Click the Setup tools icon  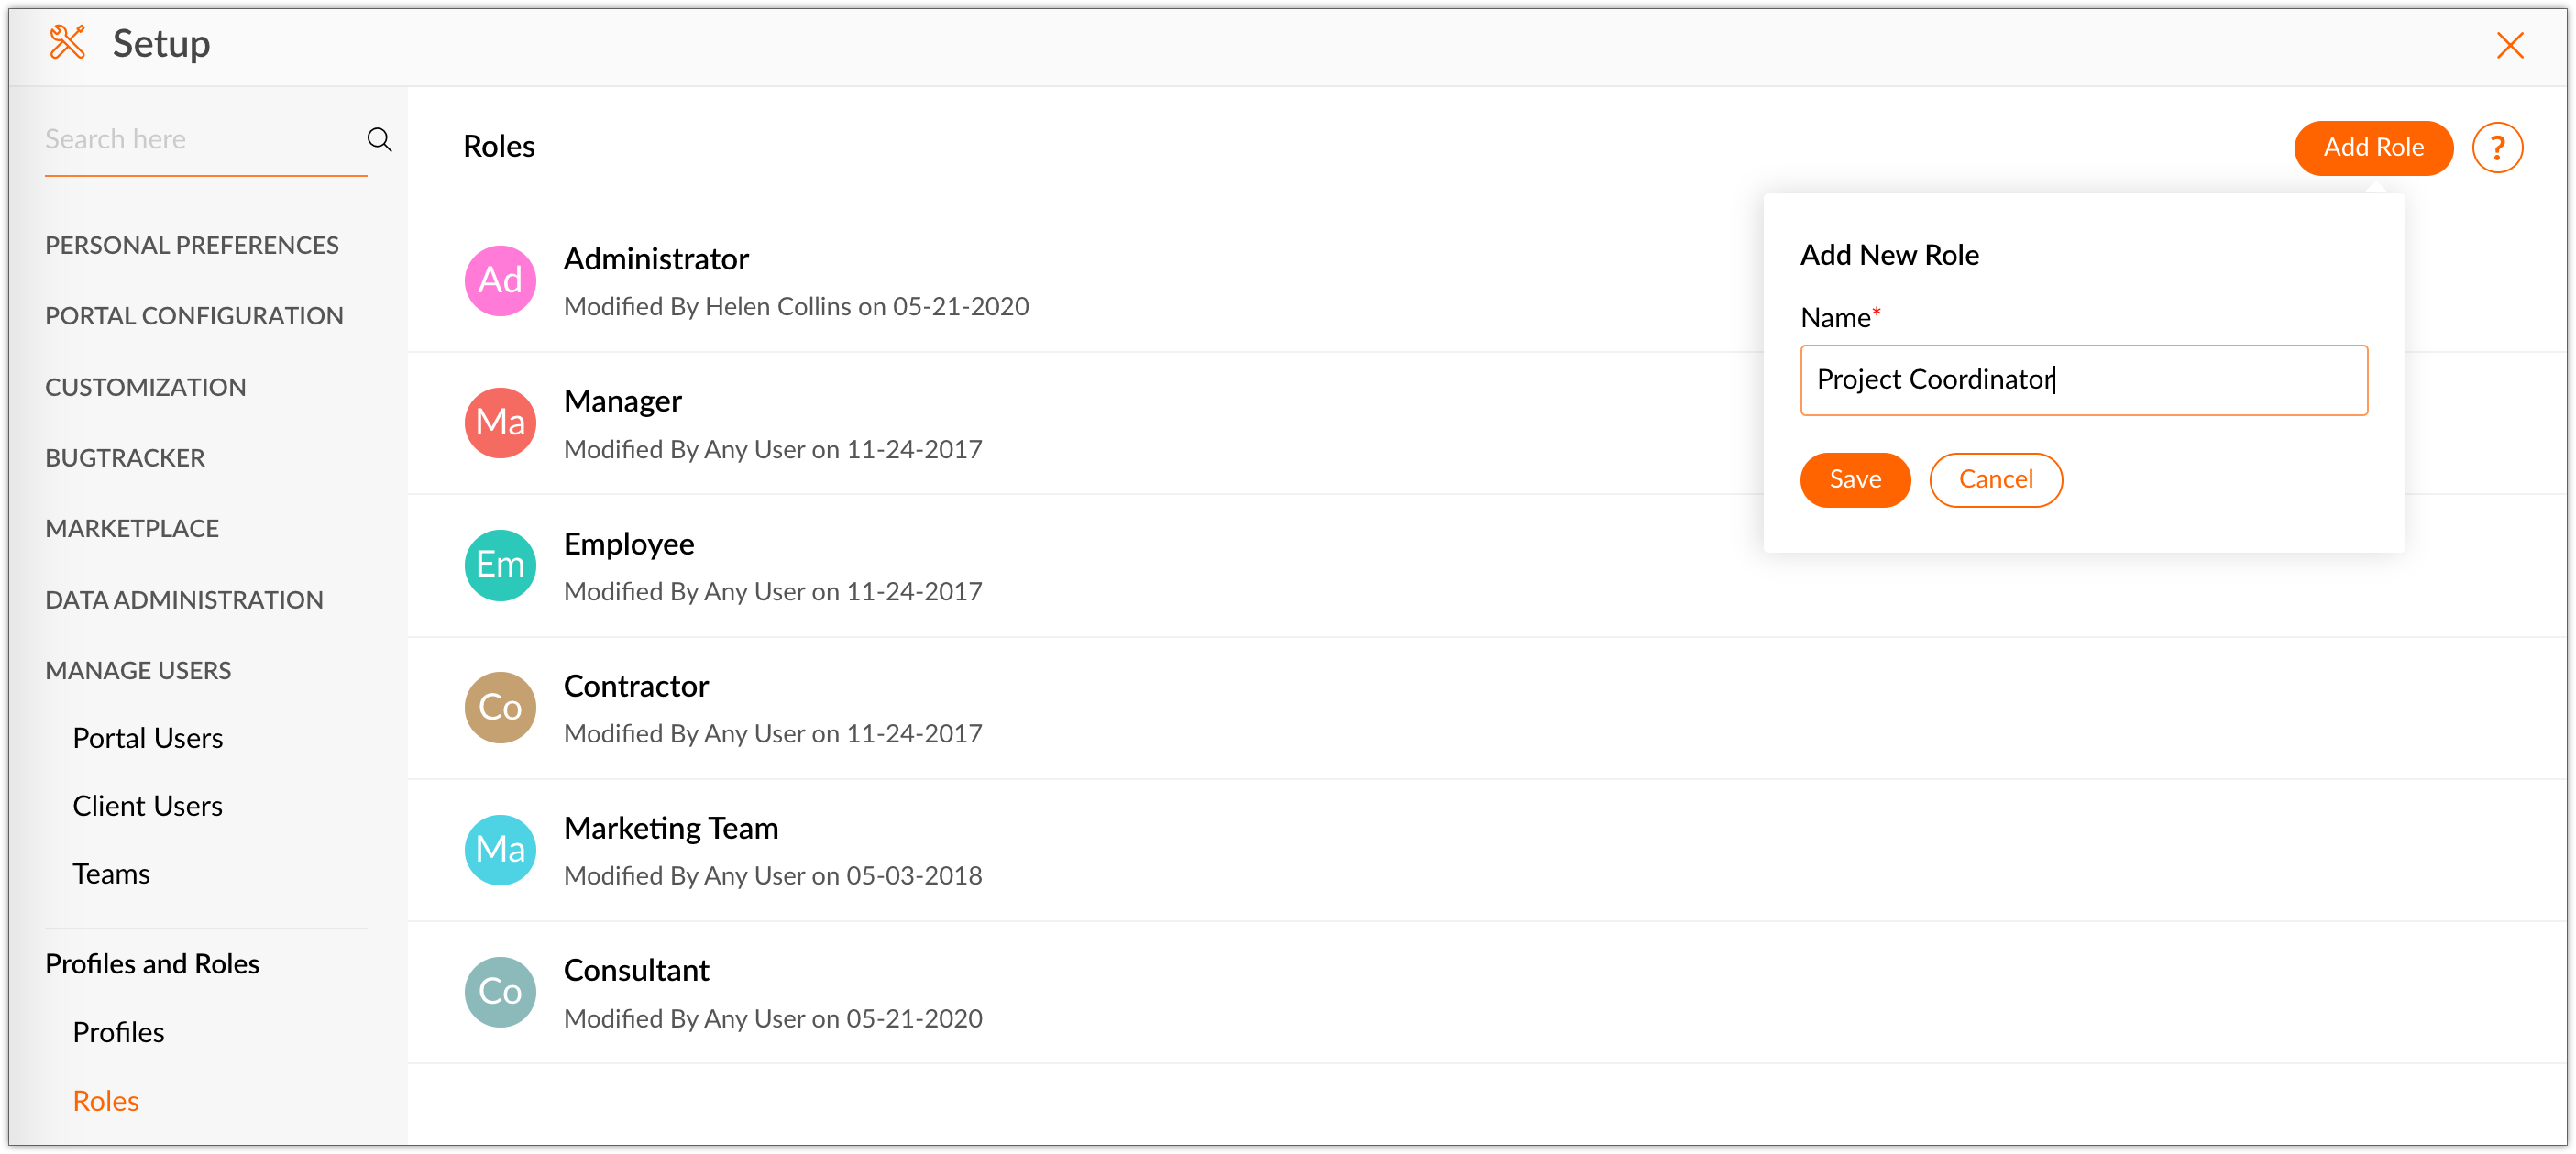[67, 43]
